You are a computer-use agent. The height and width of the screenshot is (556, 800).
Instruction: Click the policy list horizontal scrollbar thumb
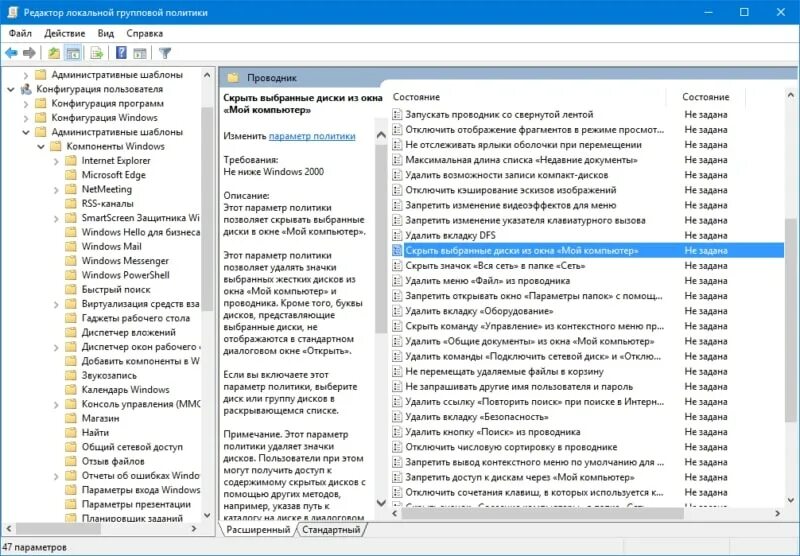pos(542,513)
